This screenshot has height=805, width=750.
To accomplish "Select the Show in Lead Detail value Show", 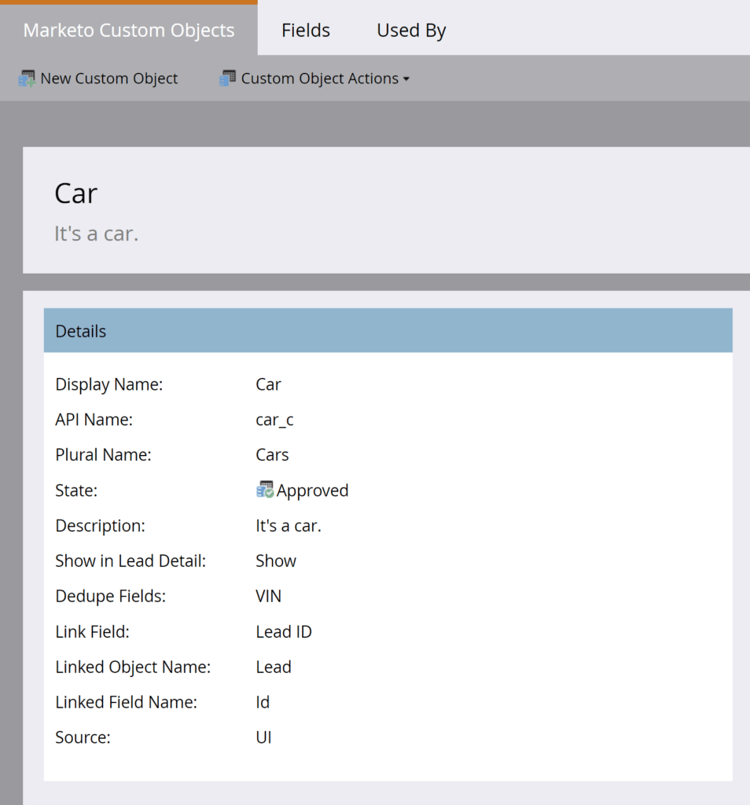I will 276,561.
